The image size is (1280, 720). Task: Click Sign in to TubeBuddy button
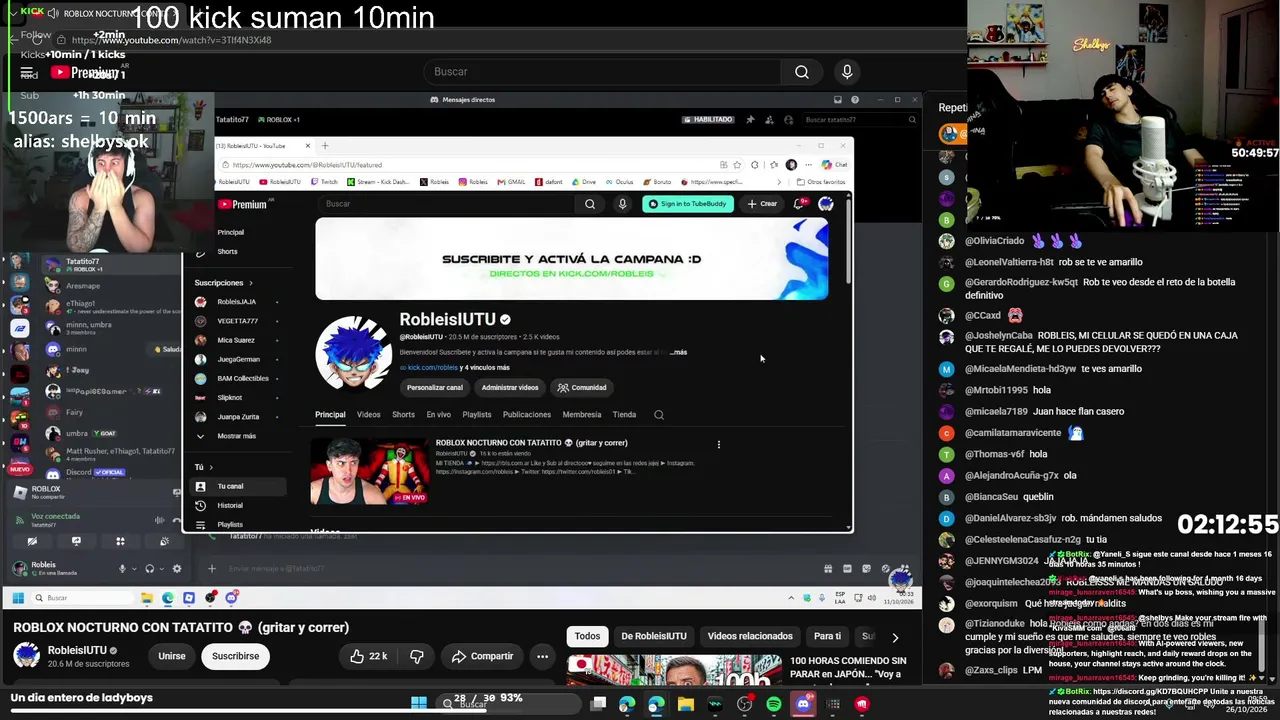687,204
